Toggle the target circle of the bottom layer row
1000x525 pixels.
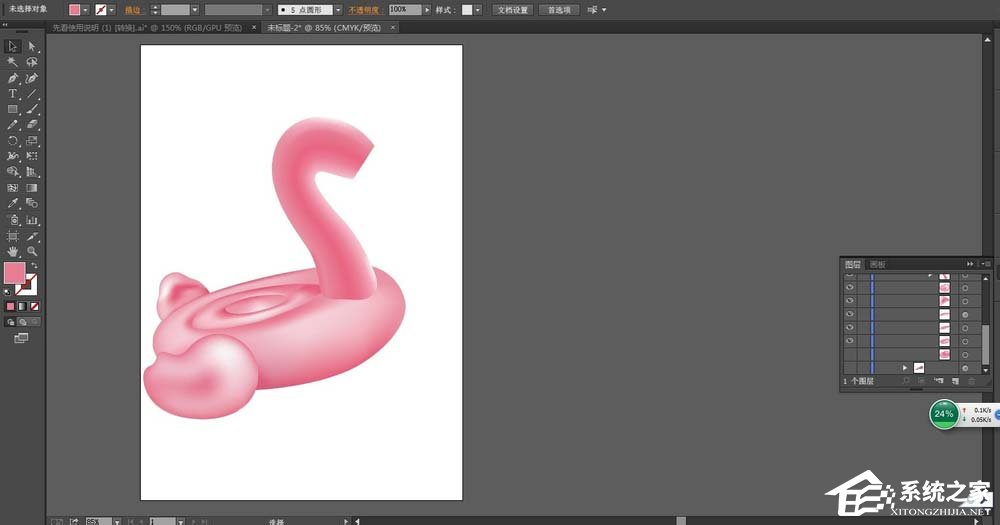965,368
